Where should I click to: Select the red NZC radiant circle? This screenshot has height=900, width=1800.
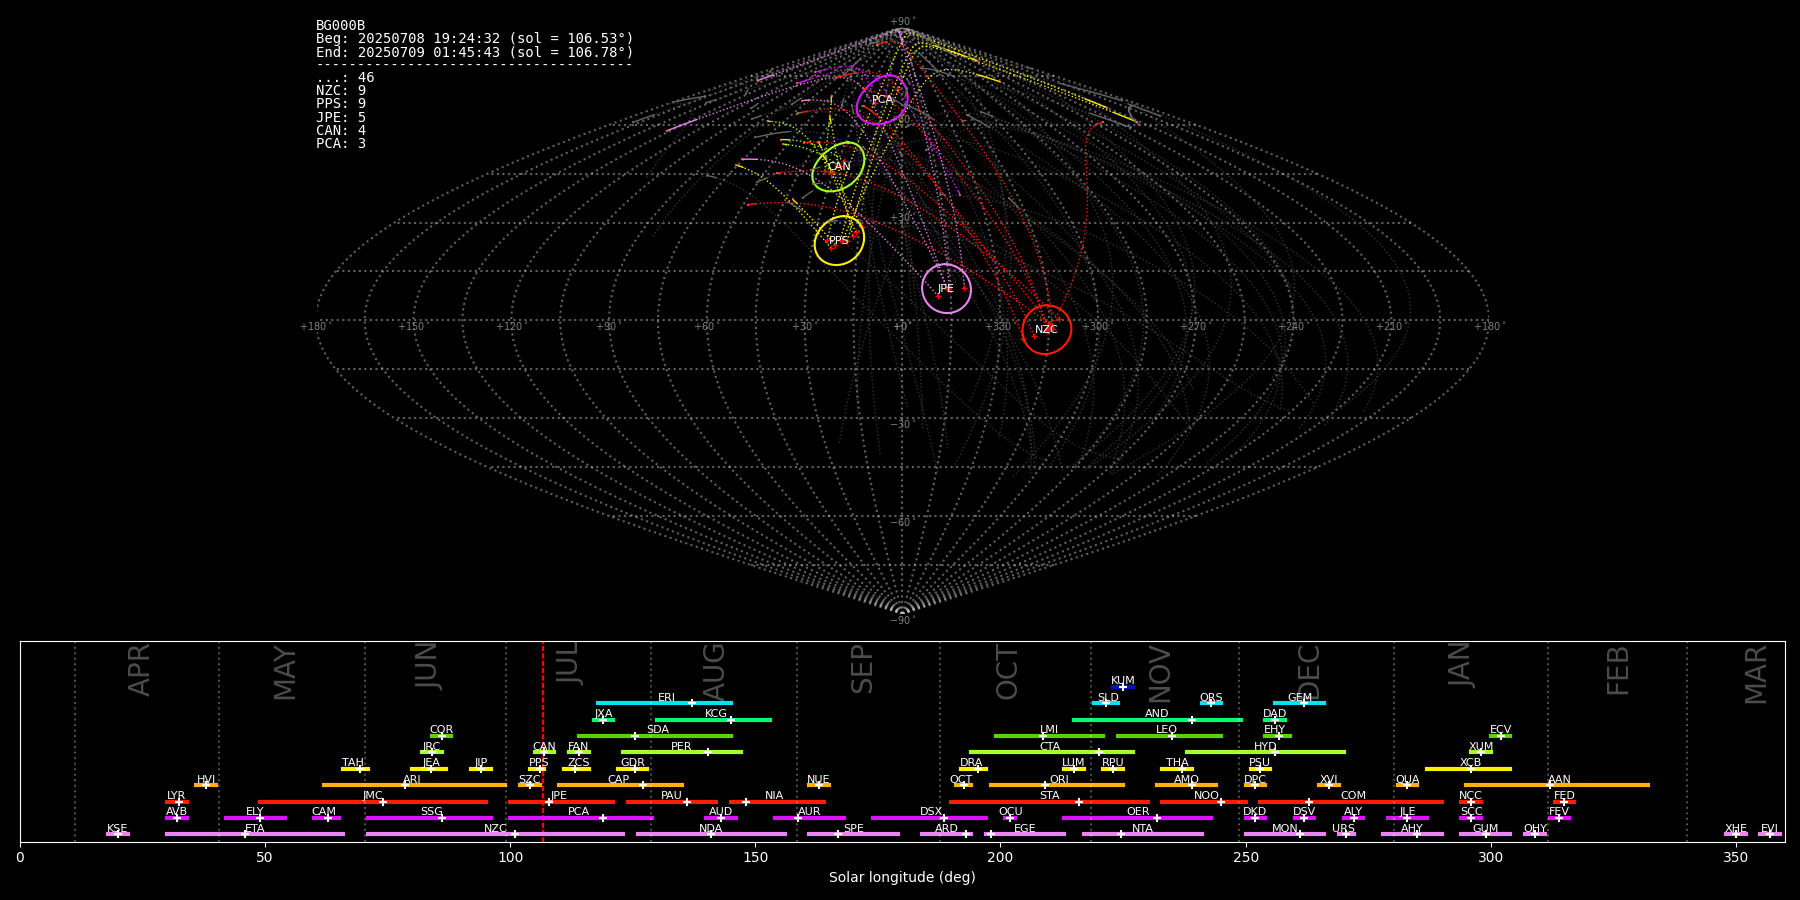(x=1046, y=330)
